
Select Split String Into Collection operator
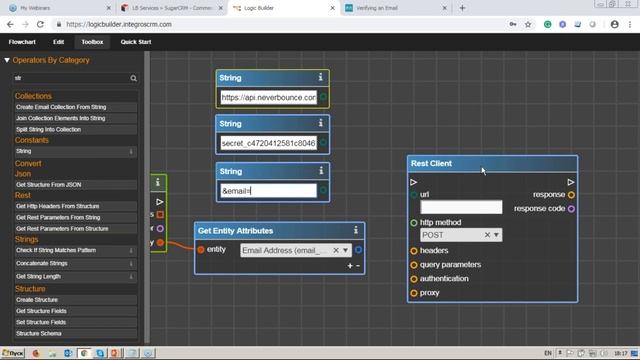(76, 129)
